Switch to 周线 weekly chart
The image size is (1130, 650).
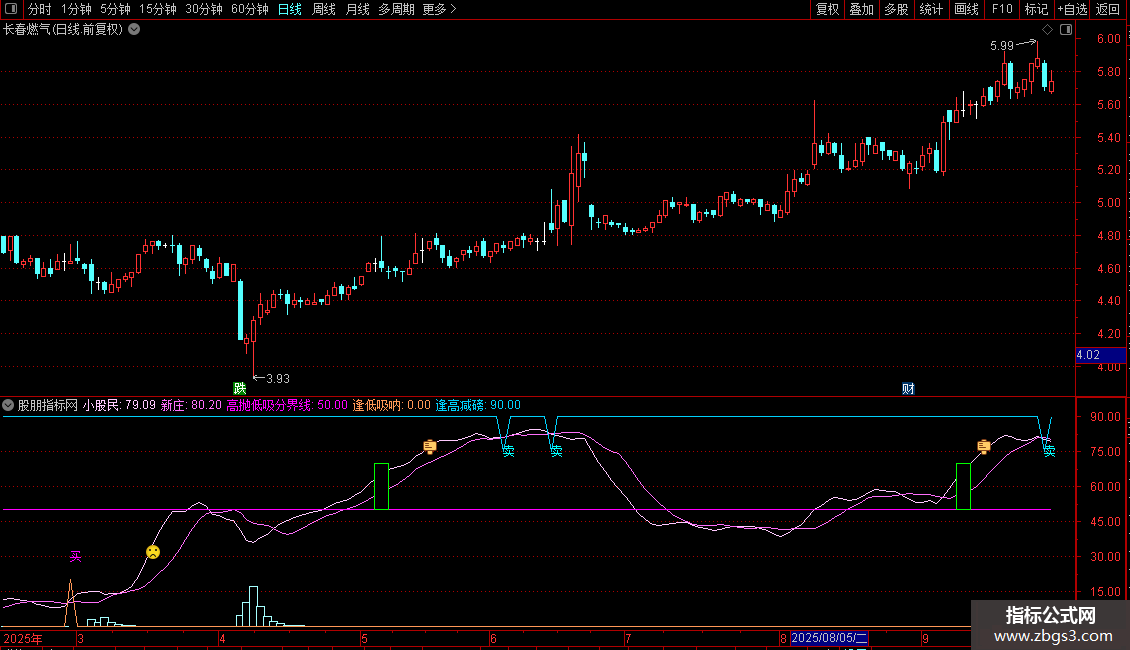click(x=324, y=9)
